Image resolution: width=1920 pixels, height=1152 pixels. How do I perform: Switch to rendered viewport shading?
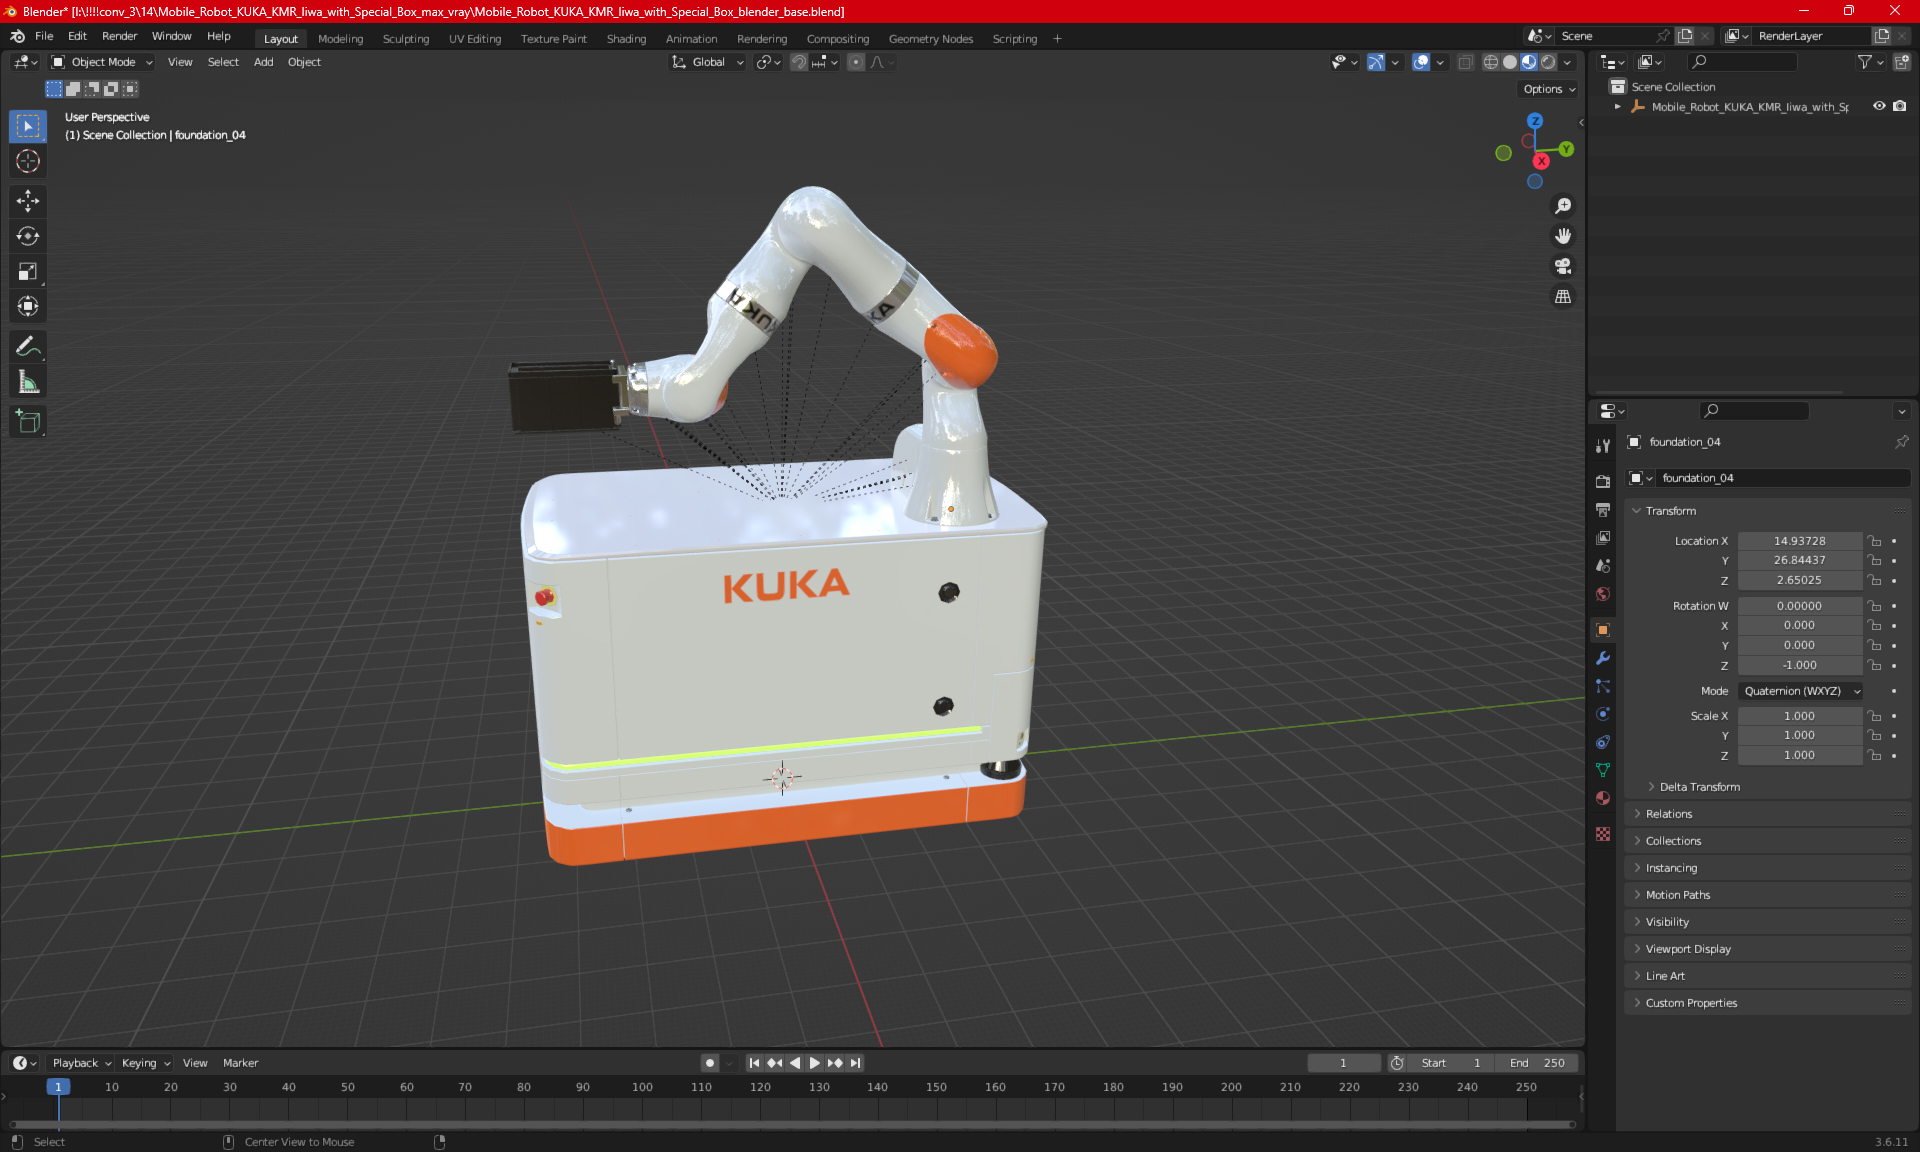click(x=1548, y=62)
